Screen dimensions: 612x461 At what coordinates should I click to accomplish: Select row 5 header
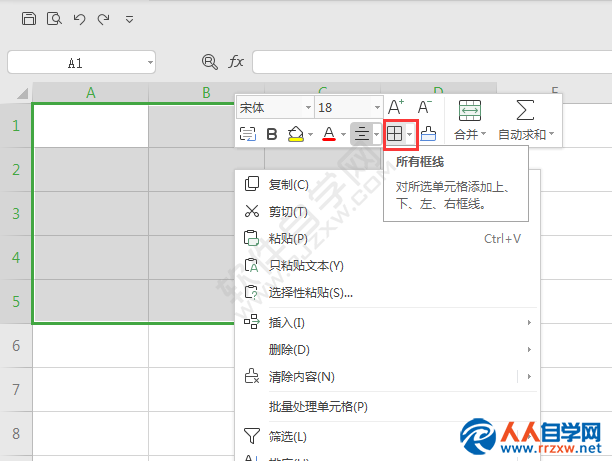click(x=16, y=301)
